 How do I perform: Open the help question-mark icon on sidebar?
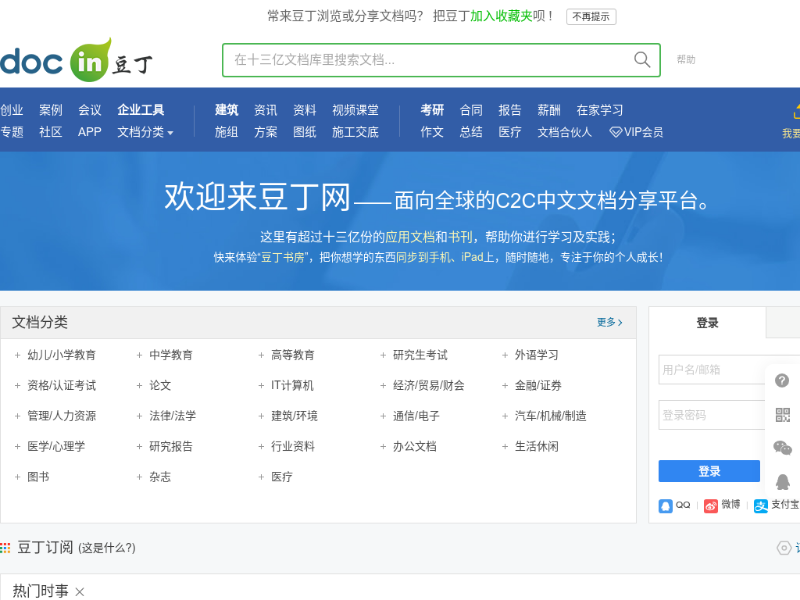782,381
